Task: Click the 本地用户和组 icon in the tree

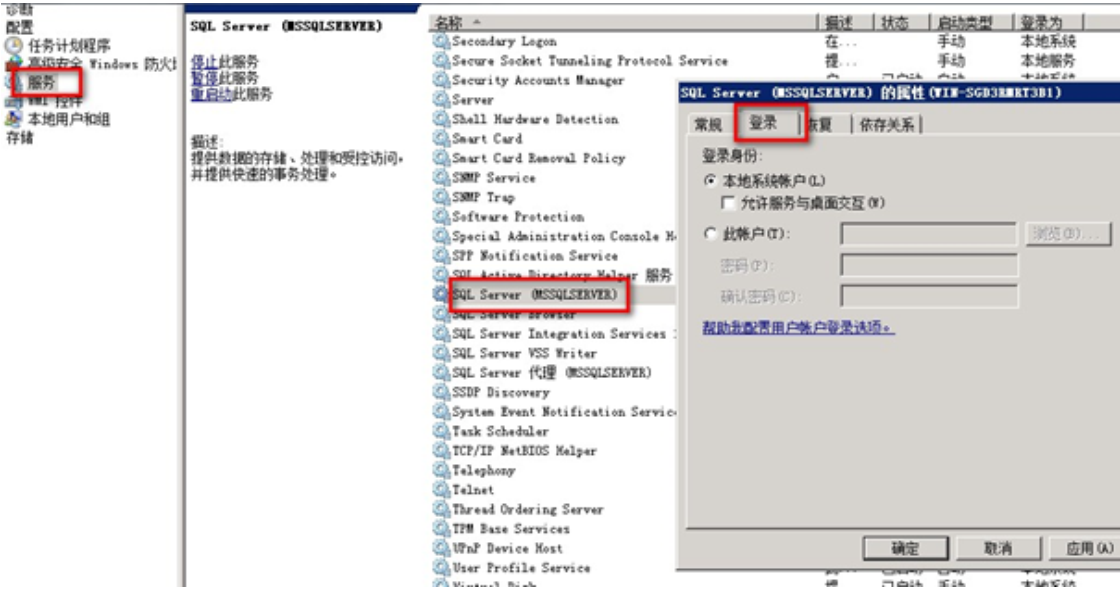Action: [x=14, y=119]
